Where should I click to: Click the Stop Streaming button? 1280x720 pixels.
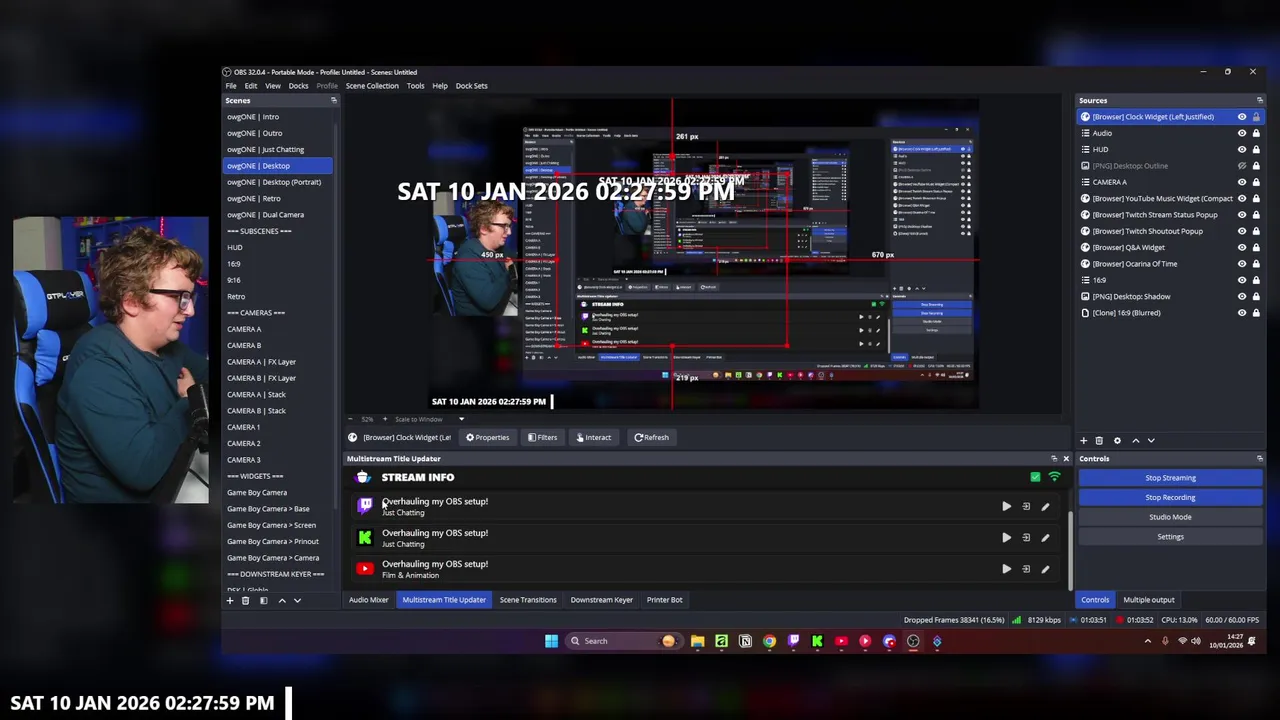click(1170, 478)
